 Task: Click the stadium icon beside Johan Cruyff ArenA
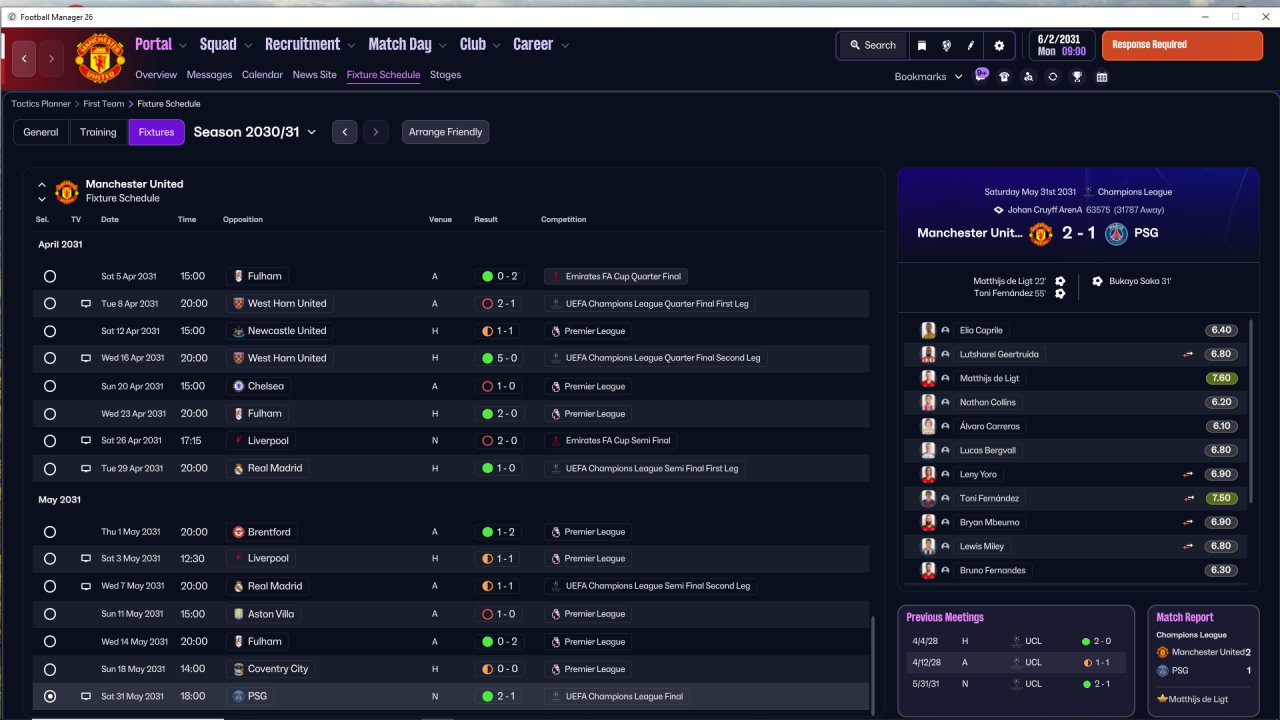(x=998, y=210)
